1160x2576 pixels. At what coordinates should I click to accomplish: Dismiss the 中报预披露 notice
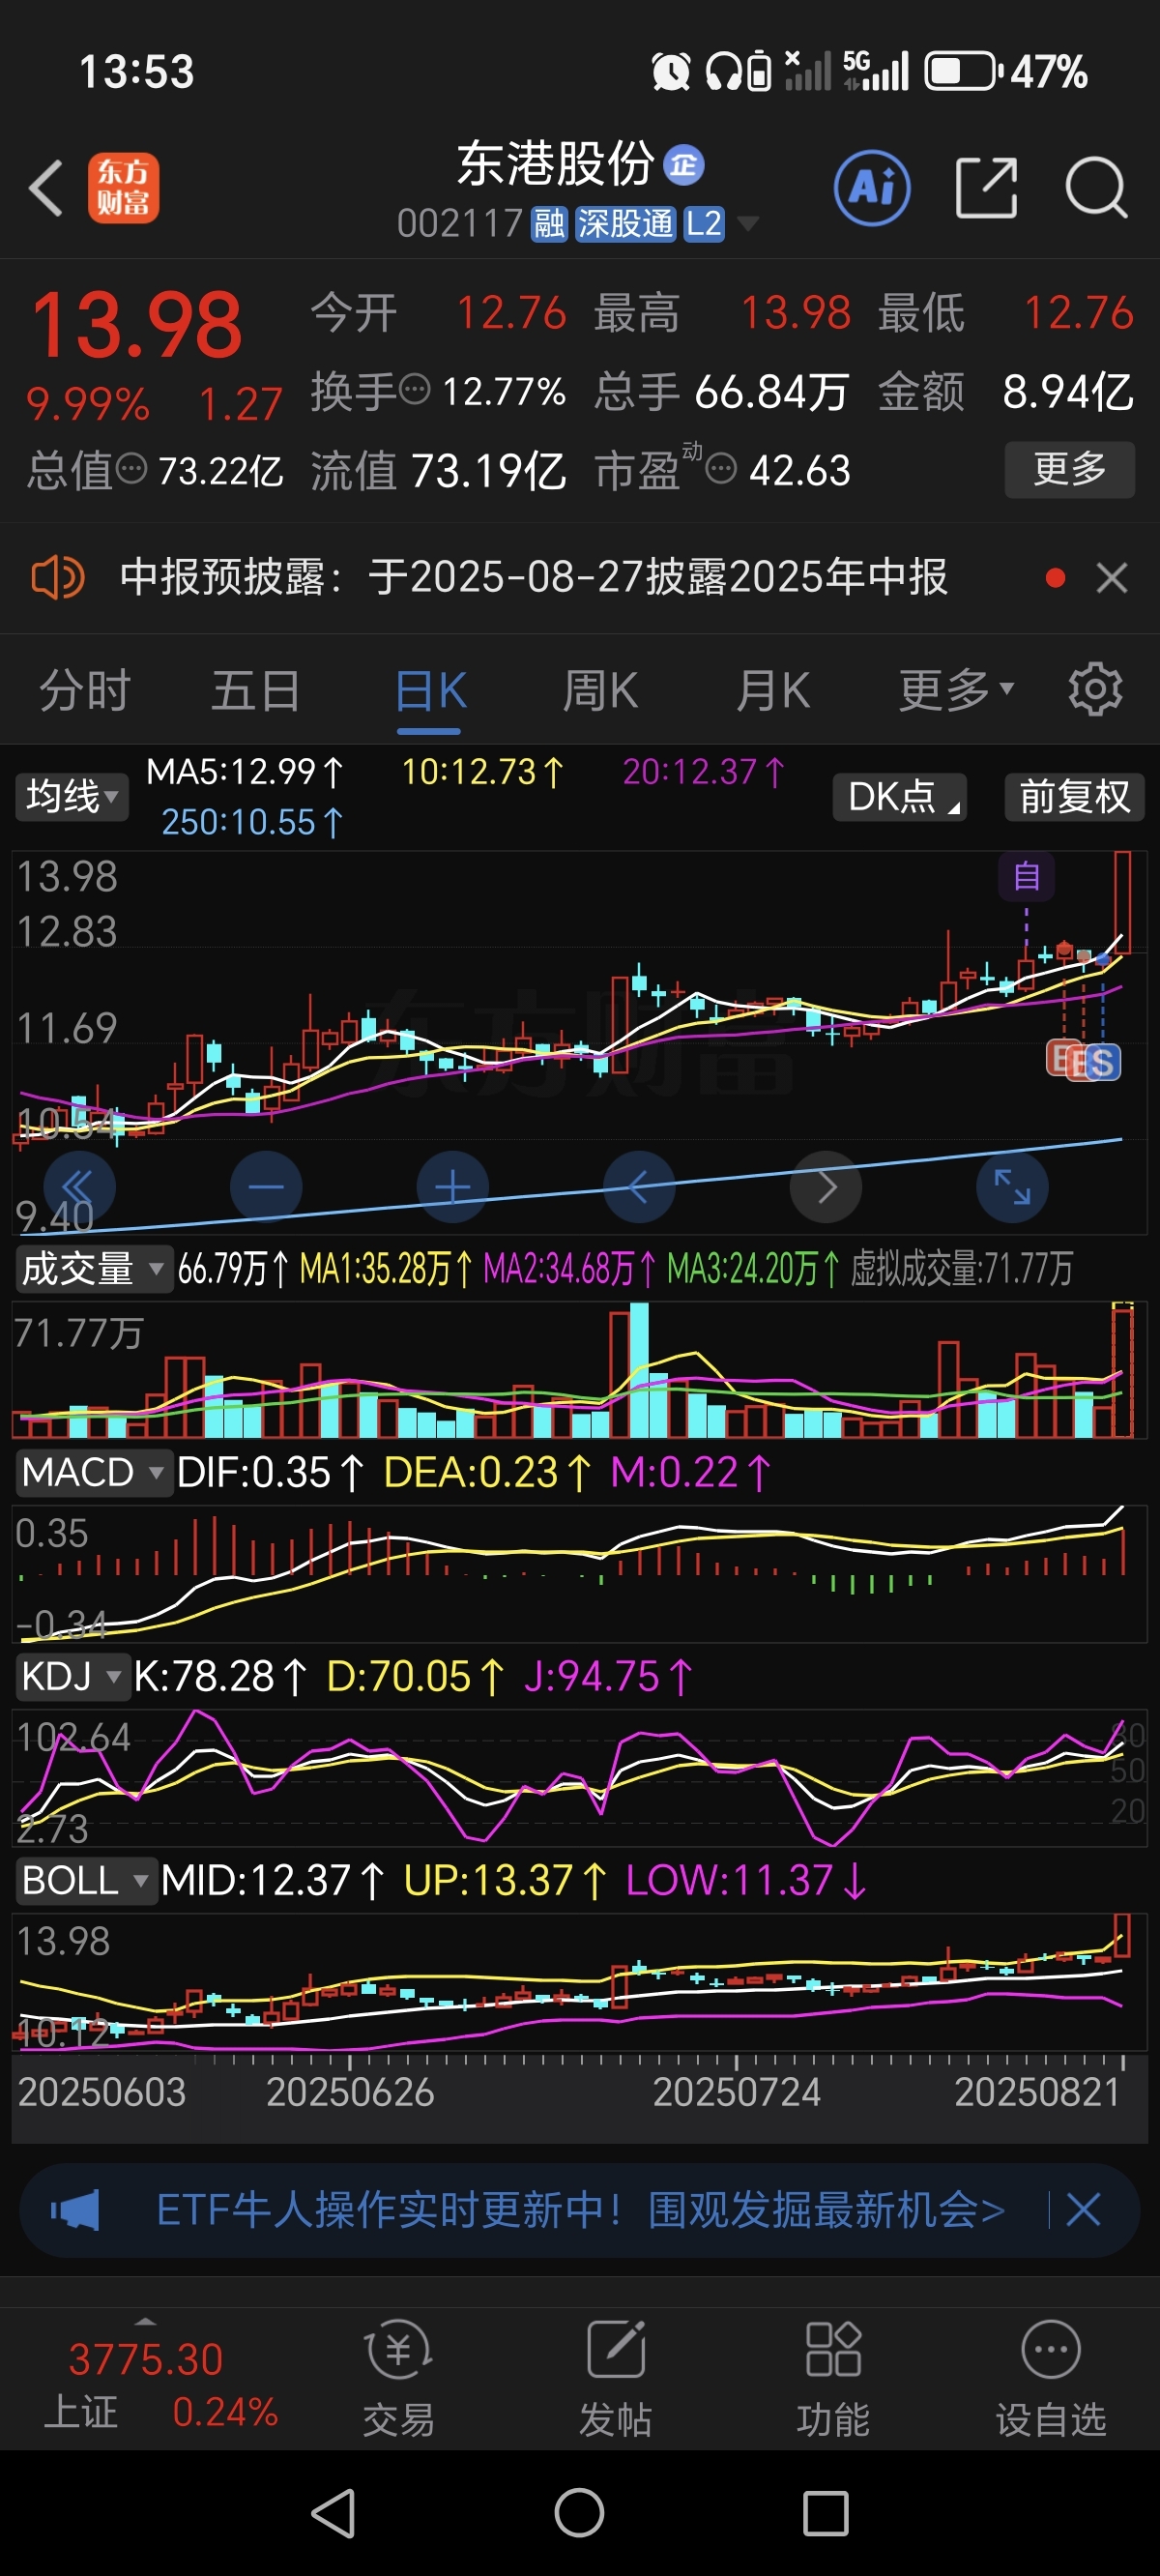pyautogui.click(x=1112, y=577)
